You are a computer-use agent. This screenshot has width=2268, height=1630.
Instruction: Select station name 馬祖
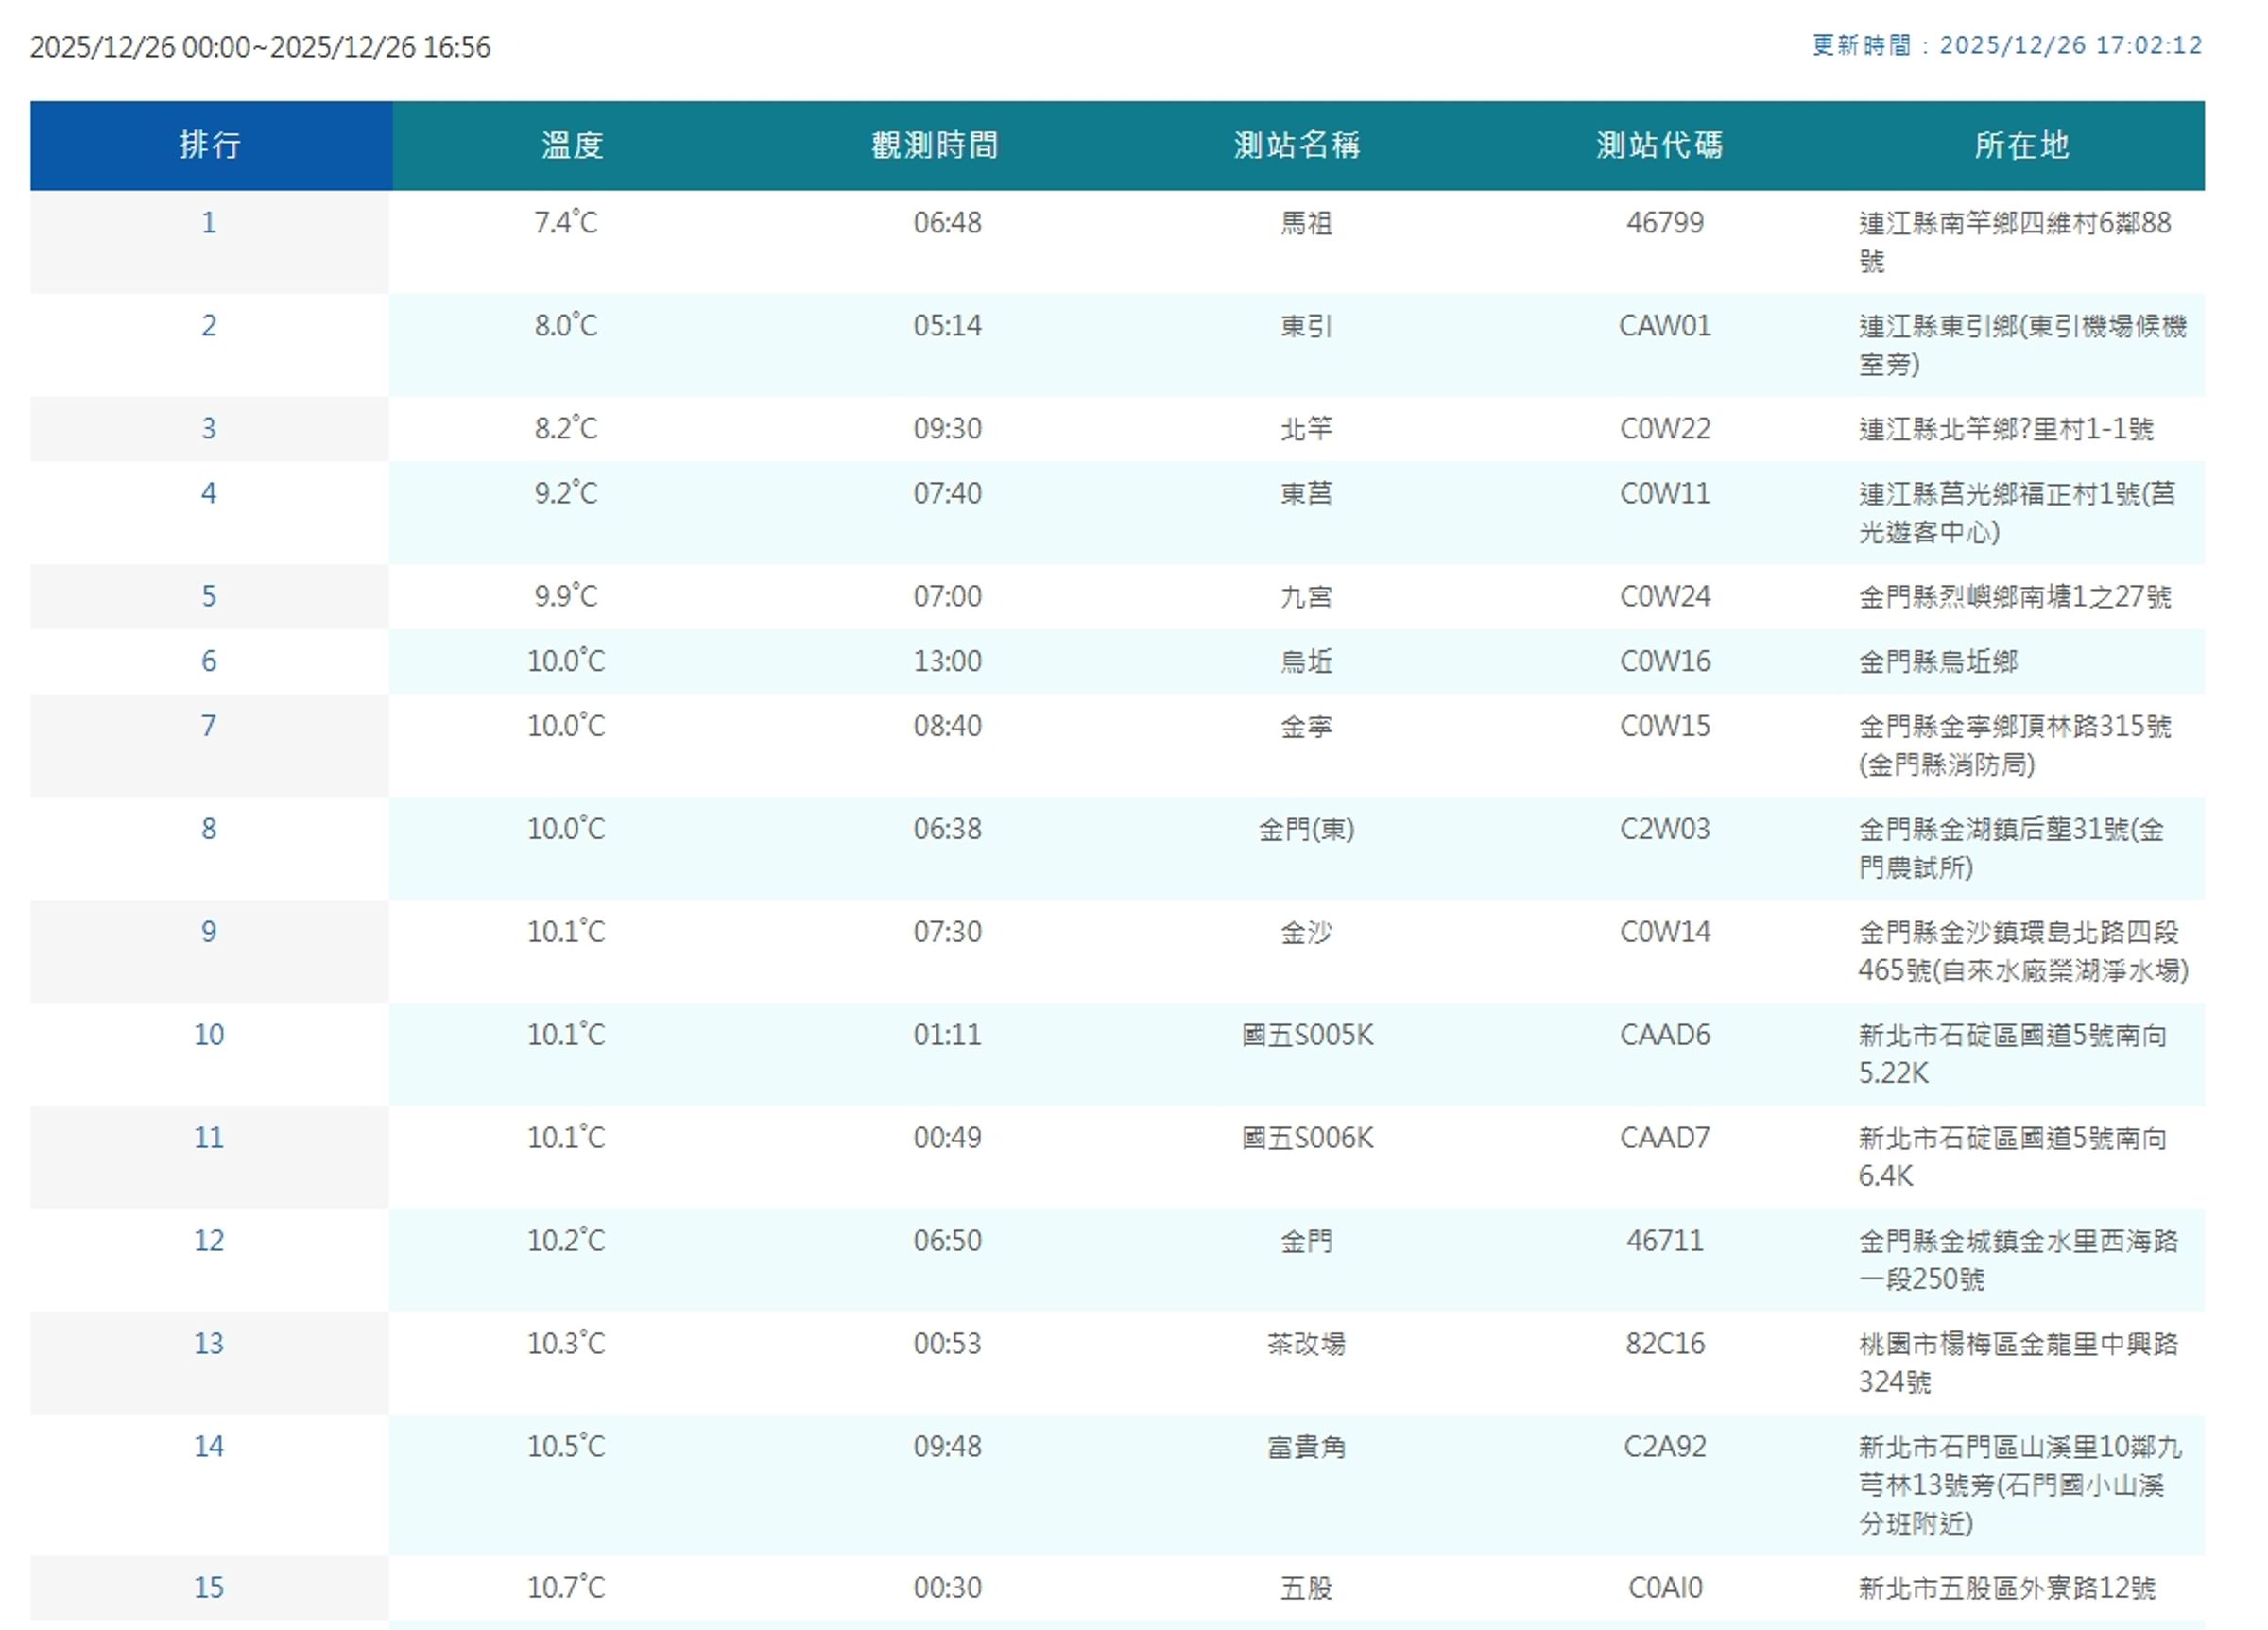1306,223
